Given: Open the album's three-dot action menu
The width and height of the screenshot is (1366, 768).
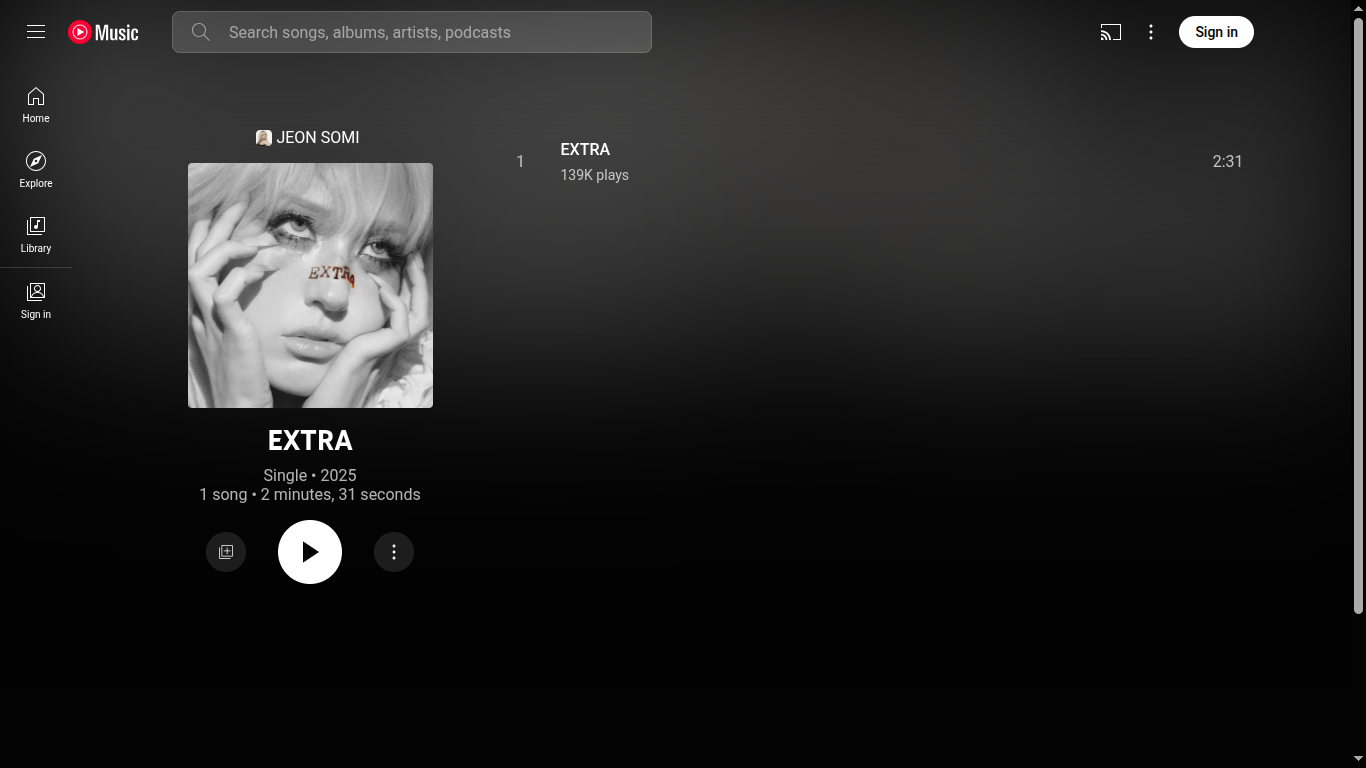Looking at the screenshot, I should pos(394,552).
